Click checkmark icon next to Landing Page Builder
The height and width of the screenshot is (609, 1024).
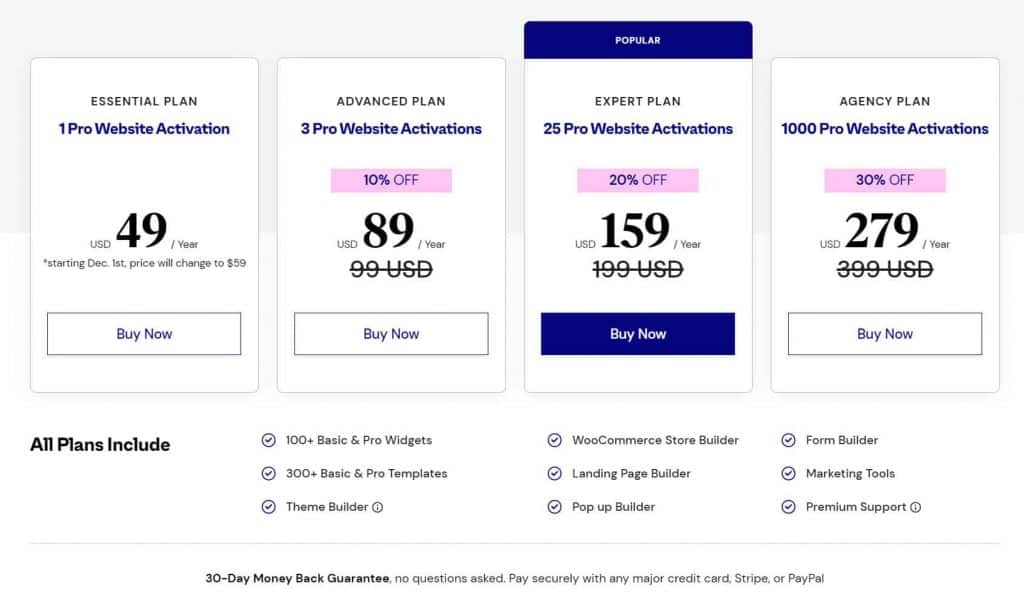554,474
